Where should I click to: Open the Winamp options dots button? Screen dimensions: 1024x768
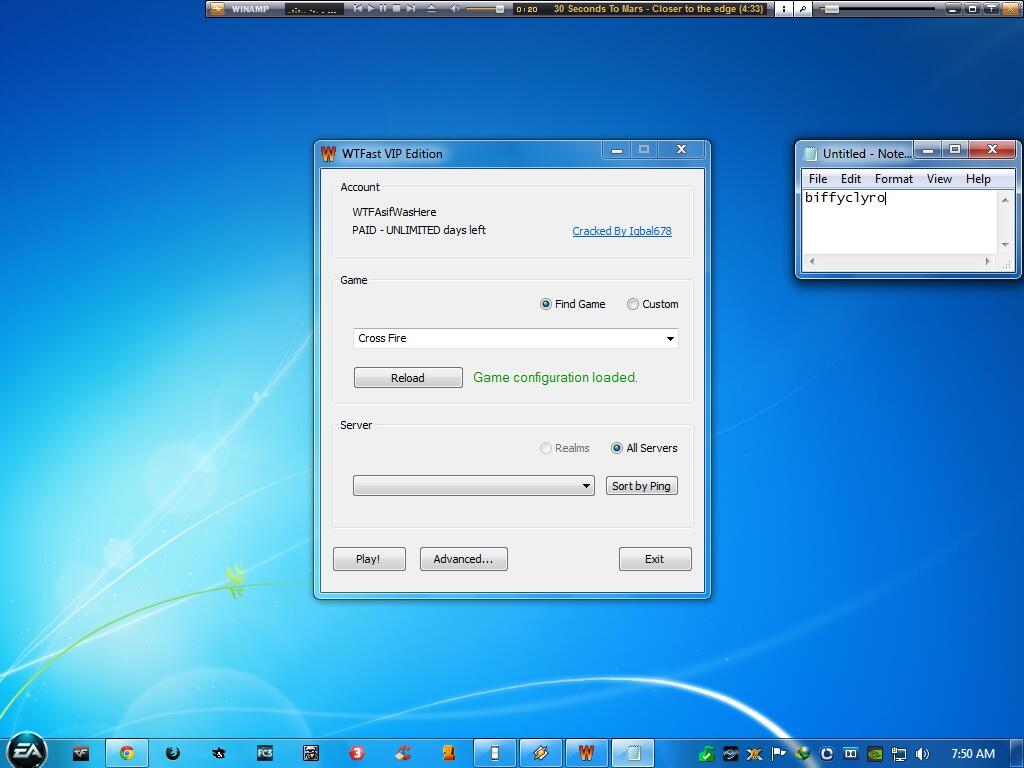point(783,8)
